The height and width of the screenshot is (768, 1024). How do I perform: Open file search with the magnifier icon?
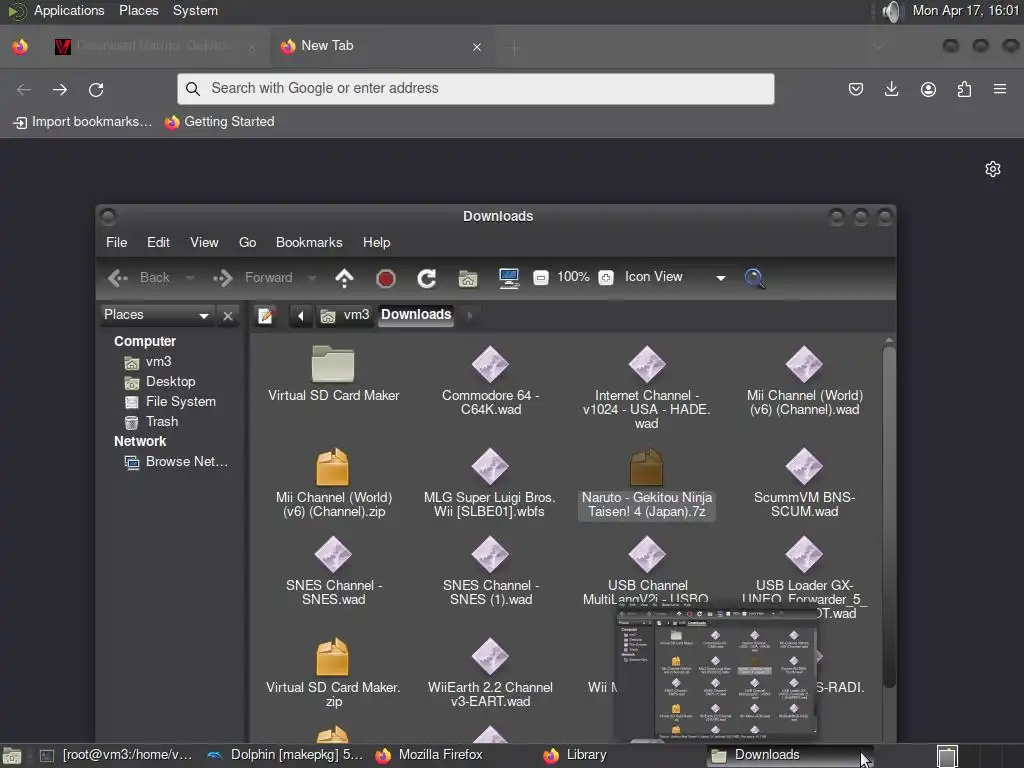(754, 278)
